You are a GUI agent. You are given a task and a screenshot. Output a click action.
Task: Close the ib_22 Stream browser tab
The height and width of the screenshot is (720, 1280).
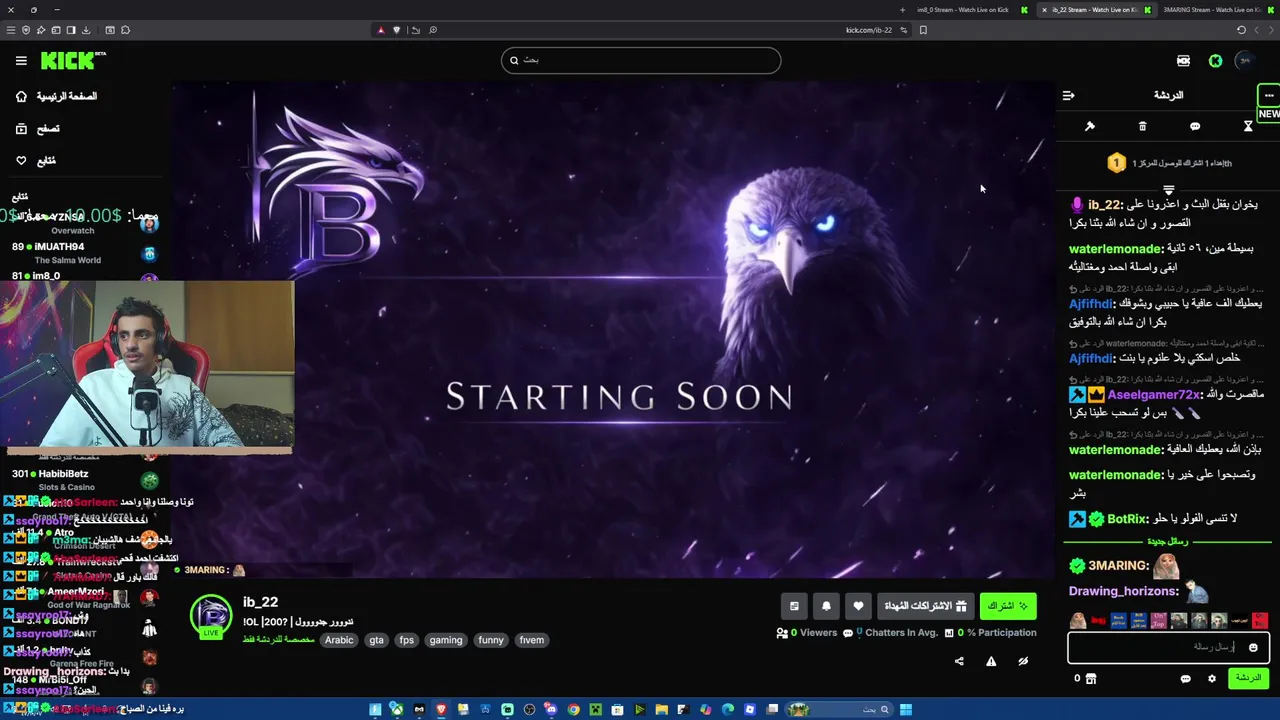[1044, 10]
